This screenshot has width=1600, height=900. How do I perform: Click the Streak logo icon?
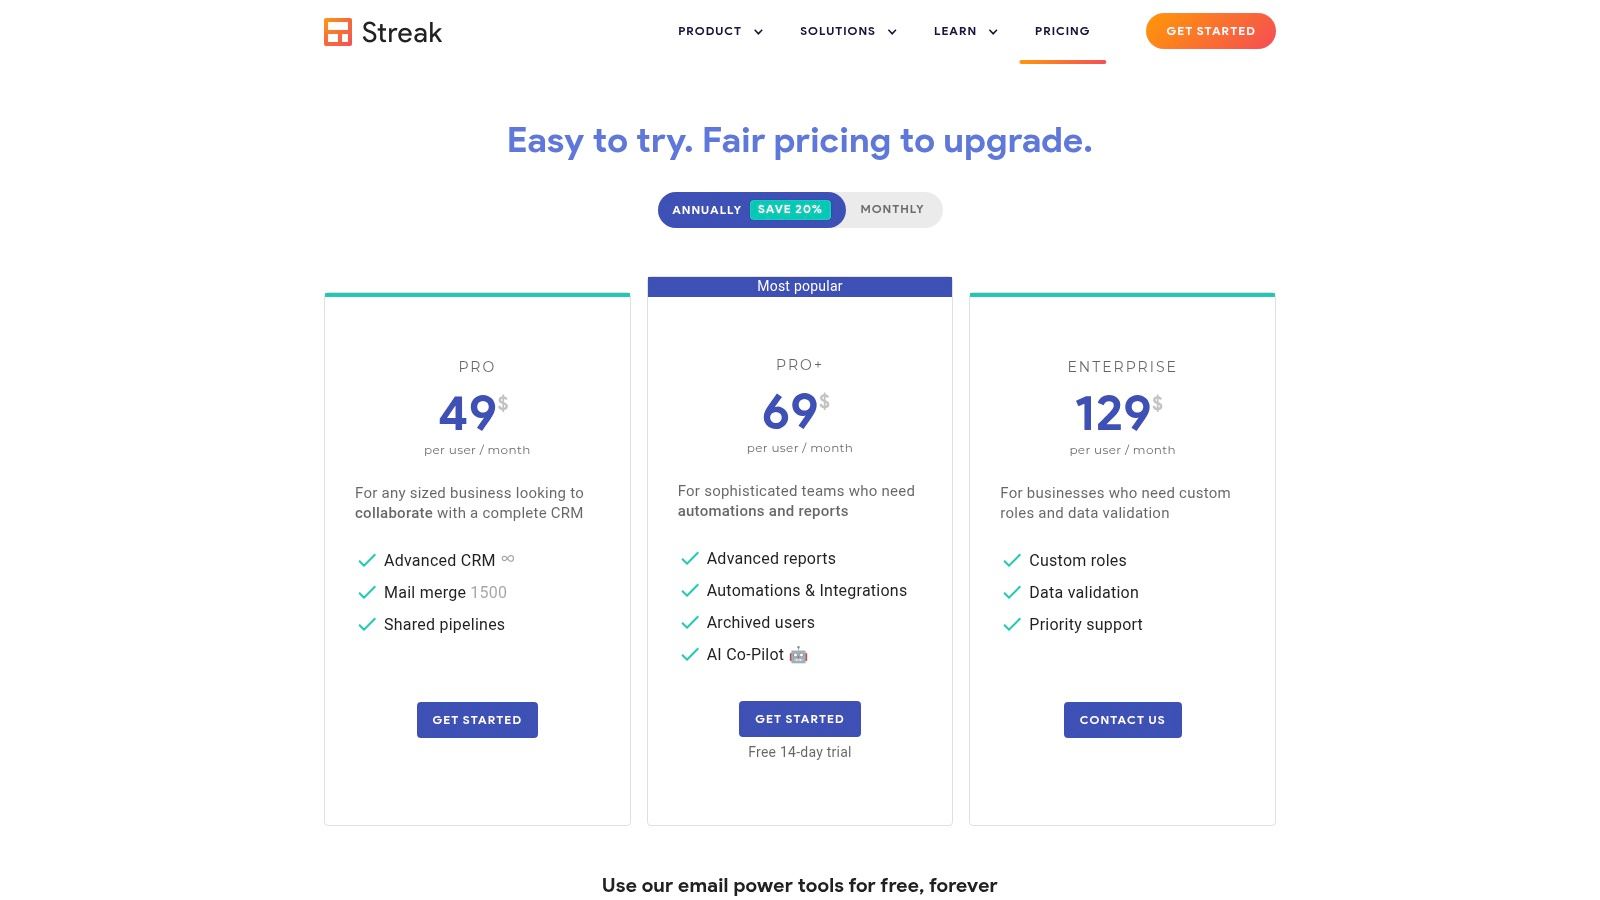338,31
